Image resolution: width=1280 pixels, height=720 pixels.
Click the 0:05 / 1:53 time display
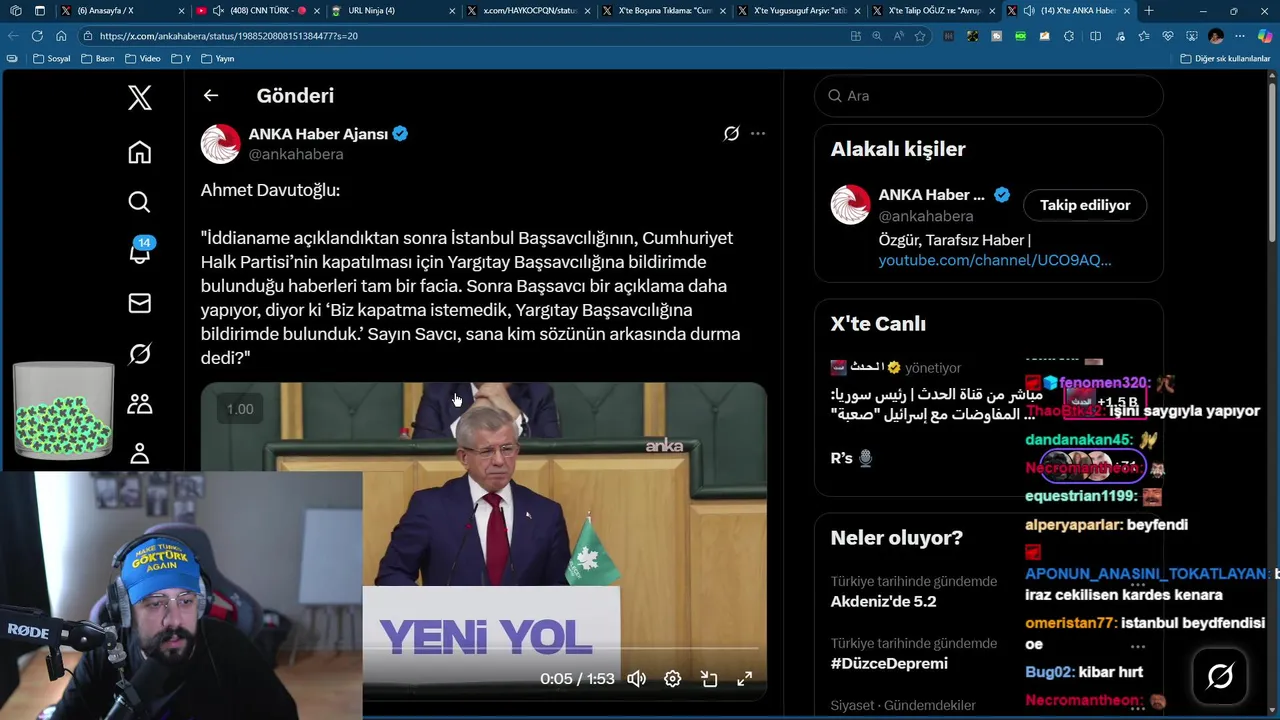(577, 679)
